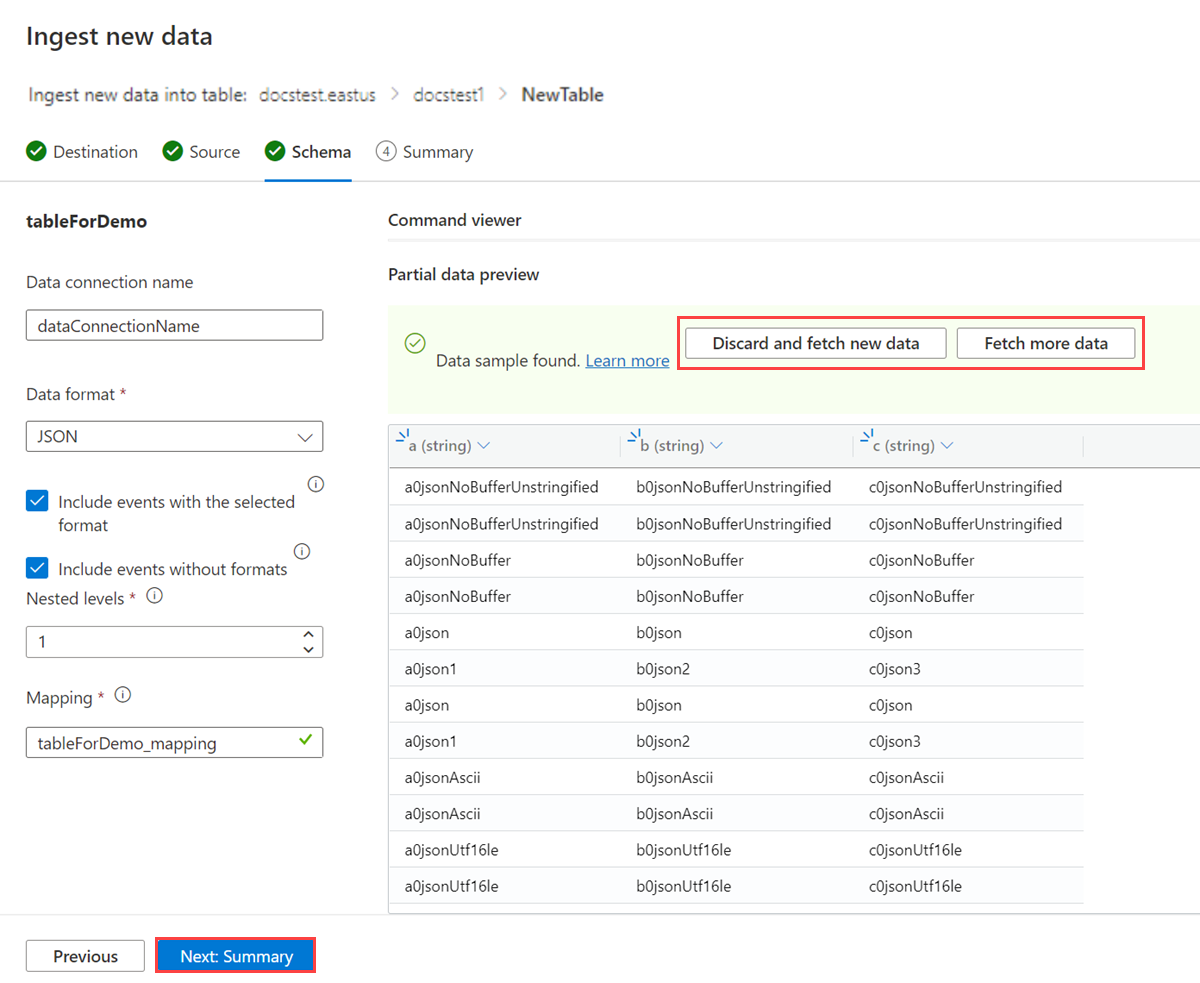Click the Data connection name field

[174, 325]
